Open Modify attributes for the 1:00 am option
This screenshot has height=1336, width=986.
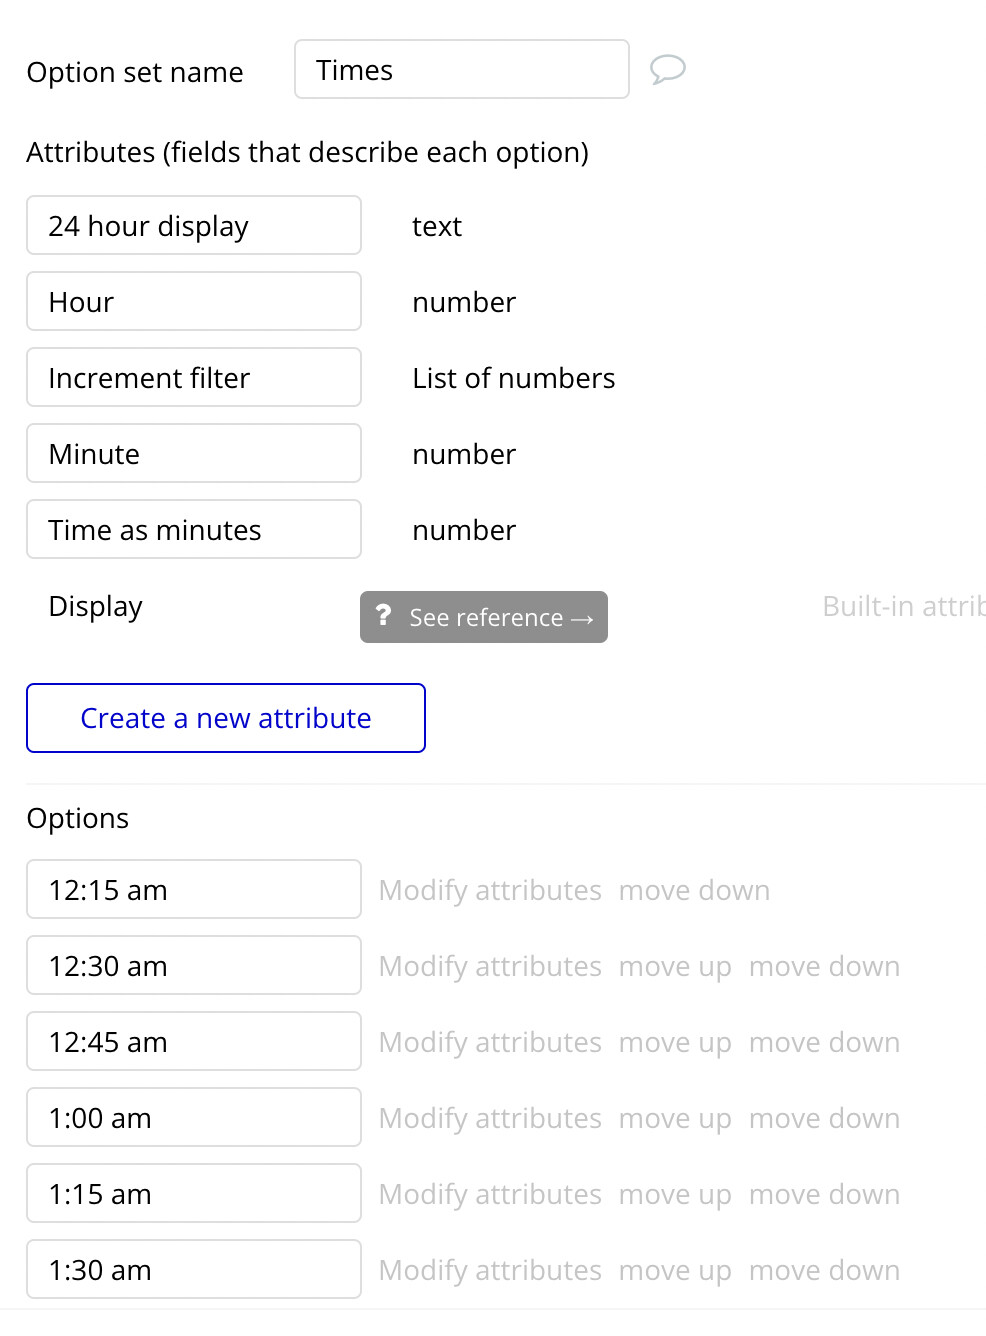click(489, 1117)
